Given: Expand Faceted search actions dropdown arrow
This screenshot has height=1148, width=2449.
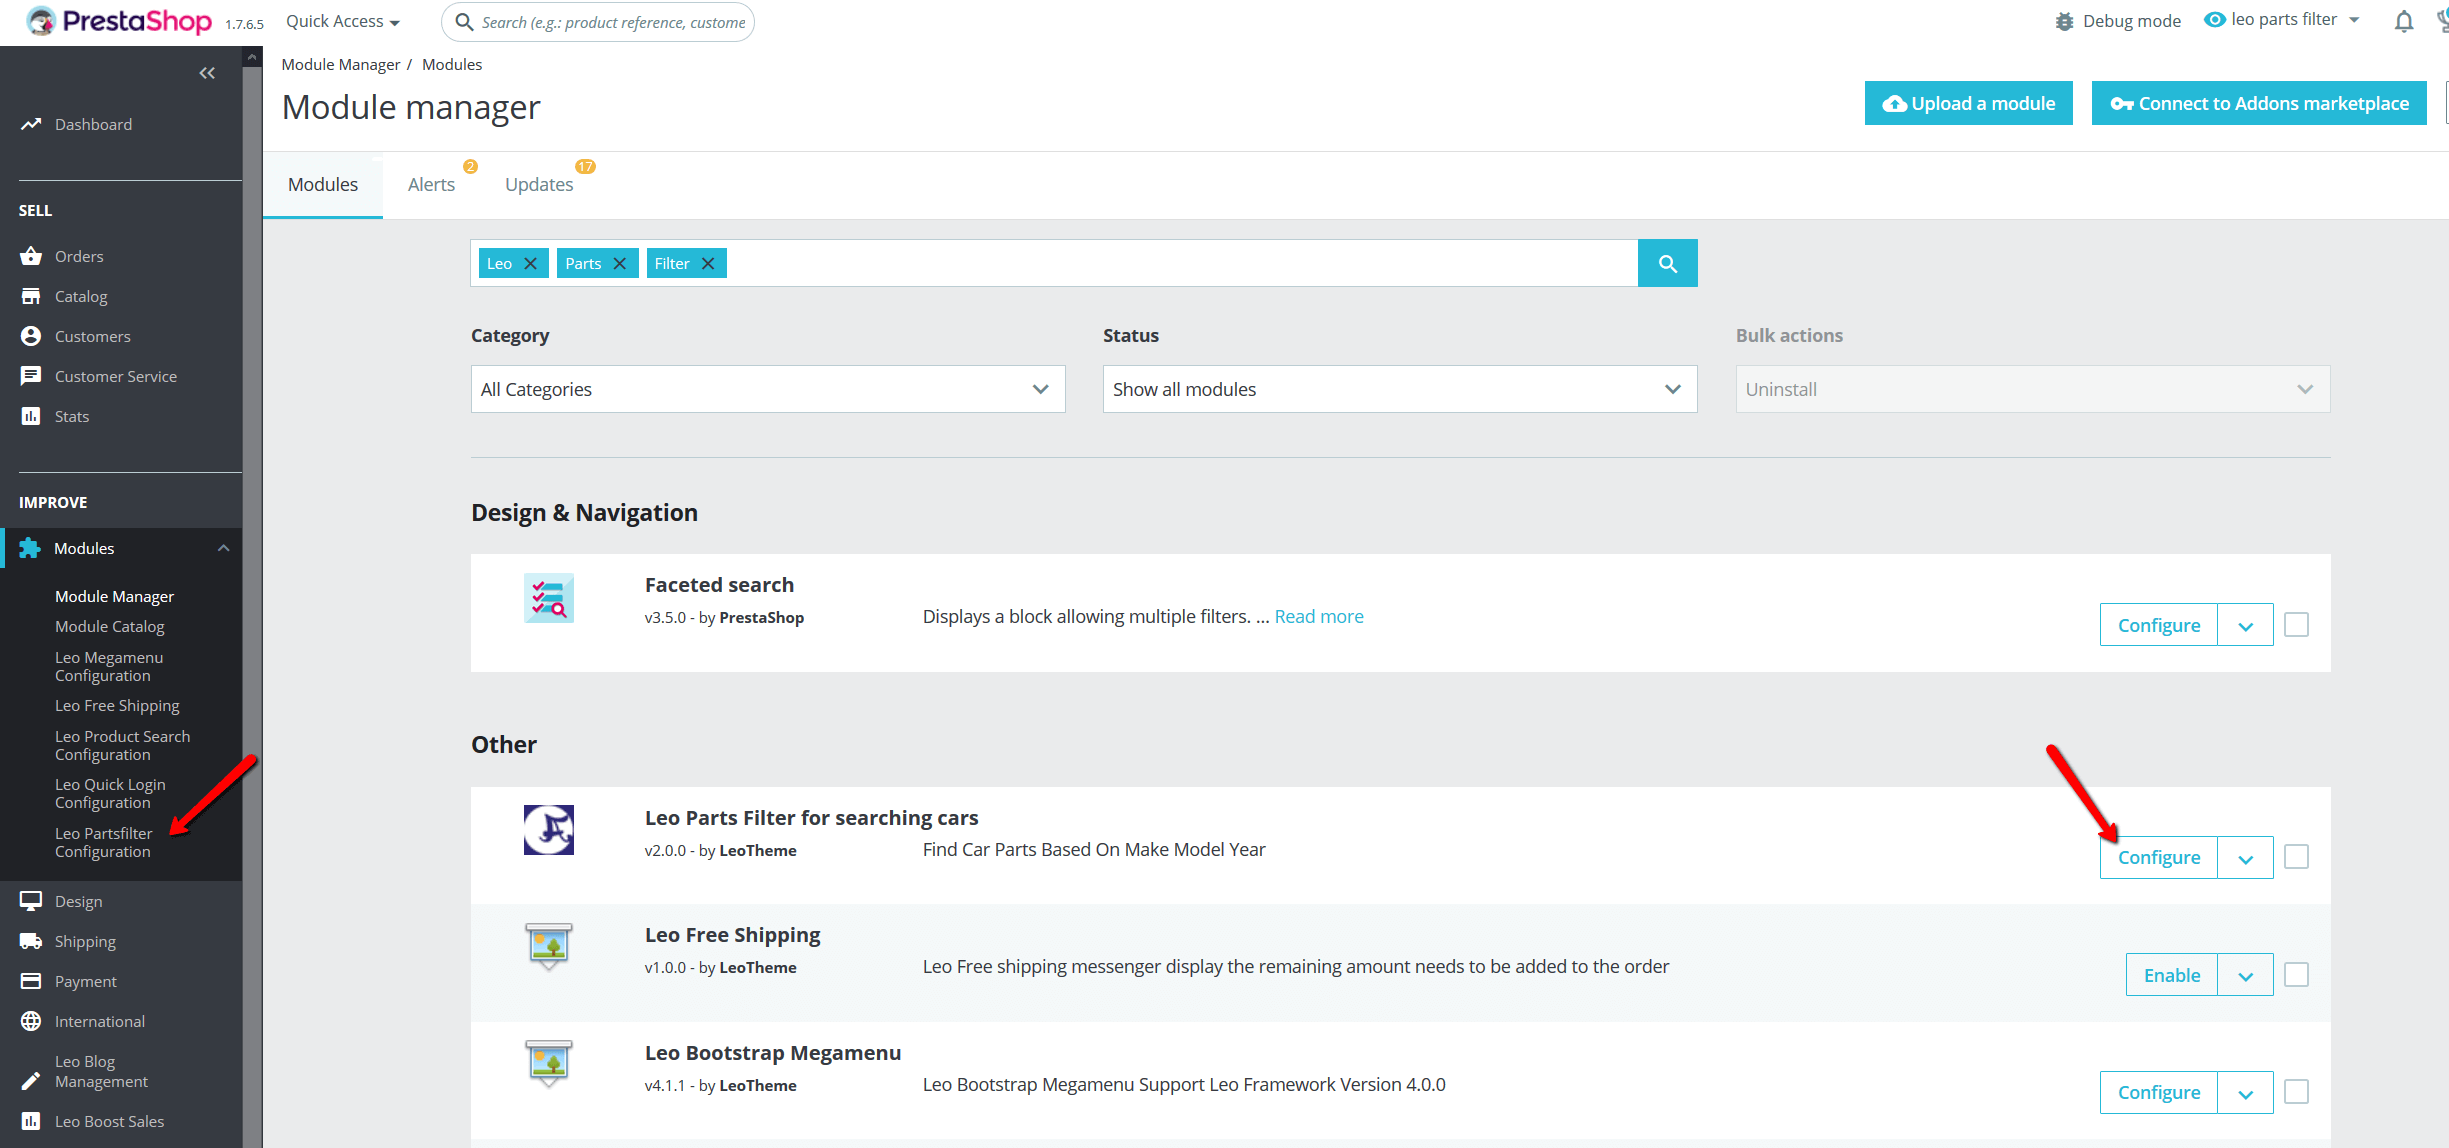Looking at the screenshot, I should [2245, 626].
